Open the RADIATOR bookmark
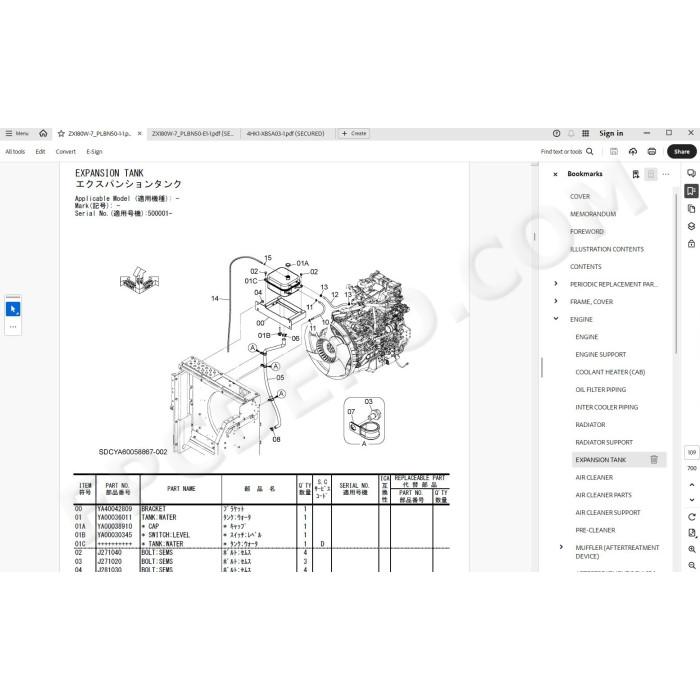The height and width of the screenshot is (700, 700). click(x=590, y=425)
